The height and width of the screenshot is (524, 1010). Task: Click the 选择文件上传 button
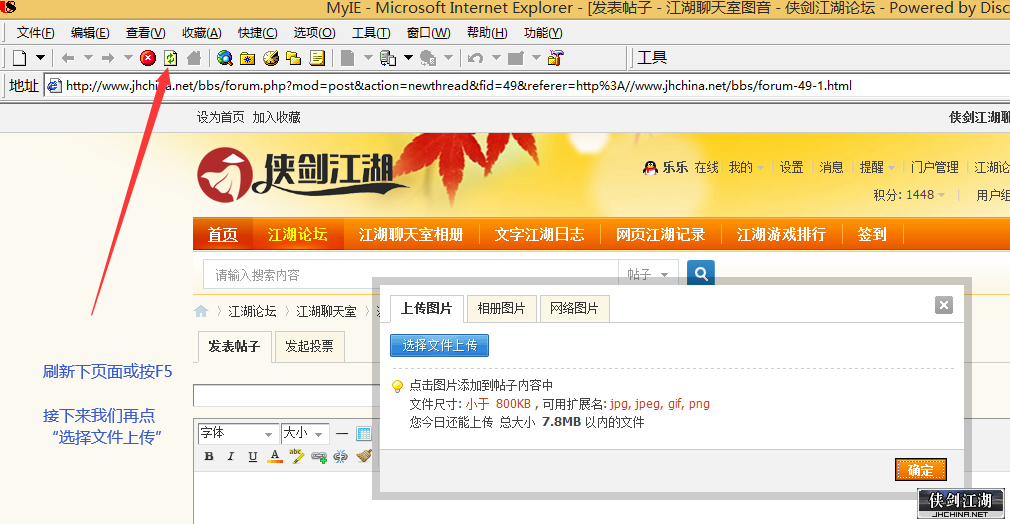[x=439, y=345]
